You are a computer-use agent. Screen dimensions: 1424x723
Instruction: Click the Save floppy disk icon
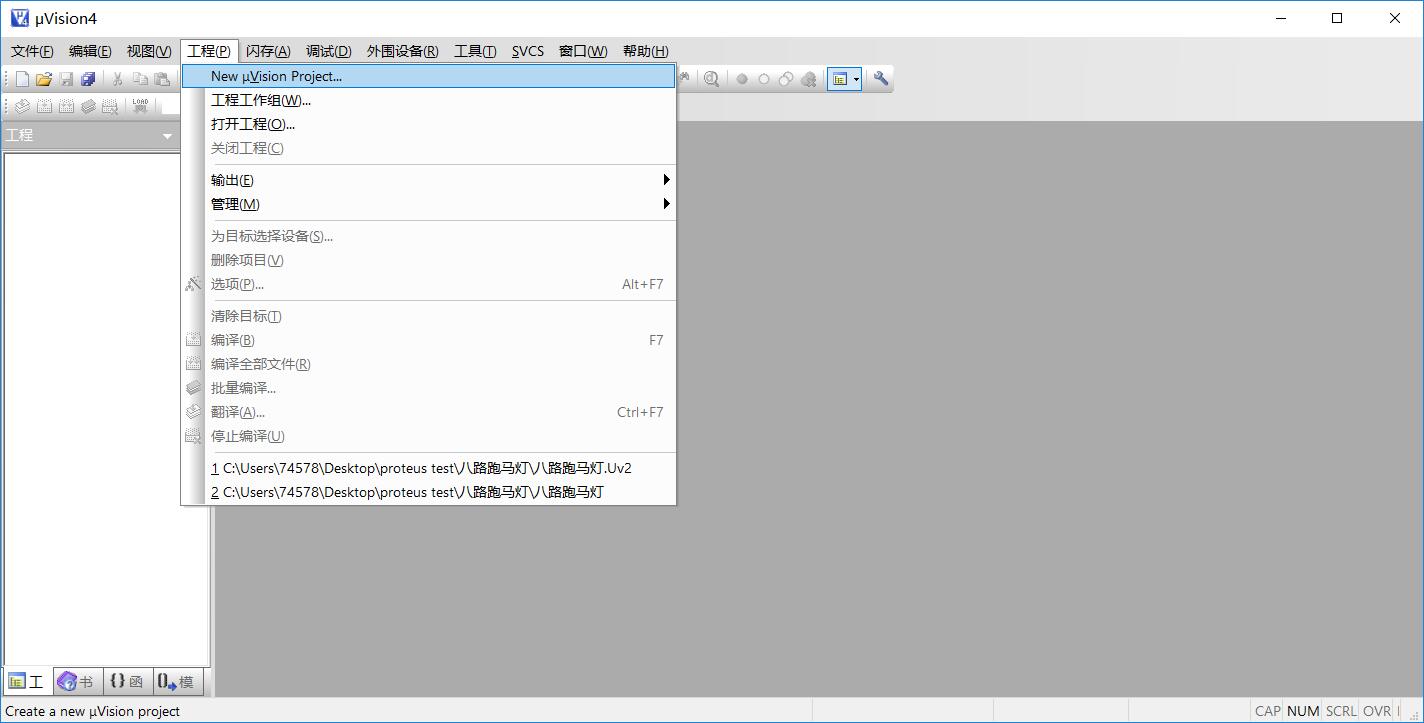[66, 79]
